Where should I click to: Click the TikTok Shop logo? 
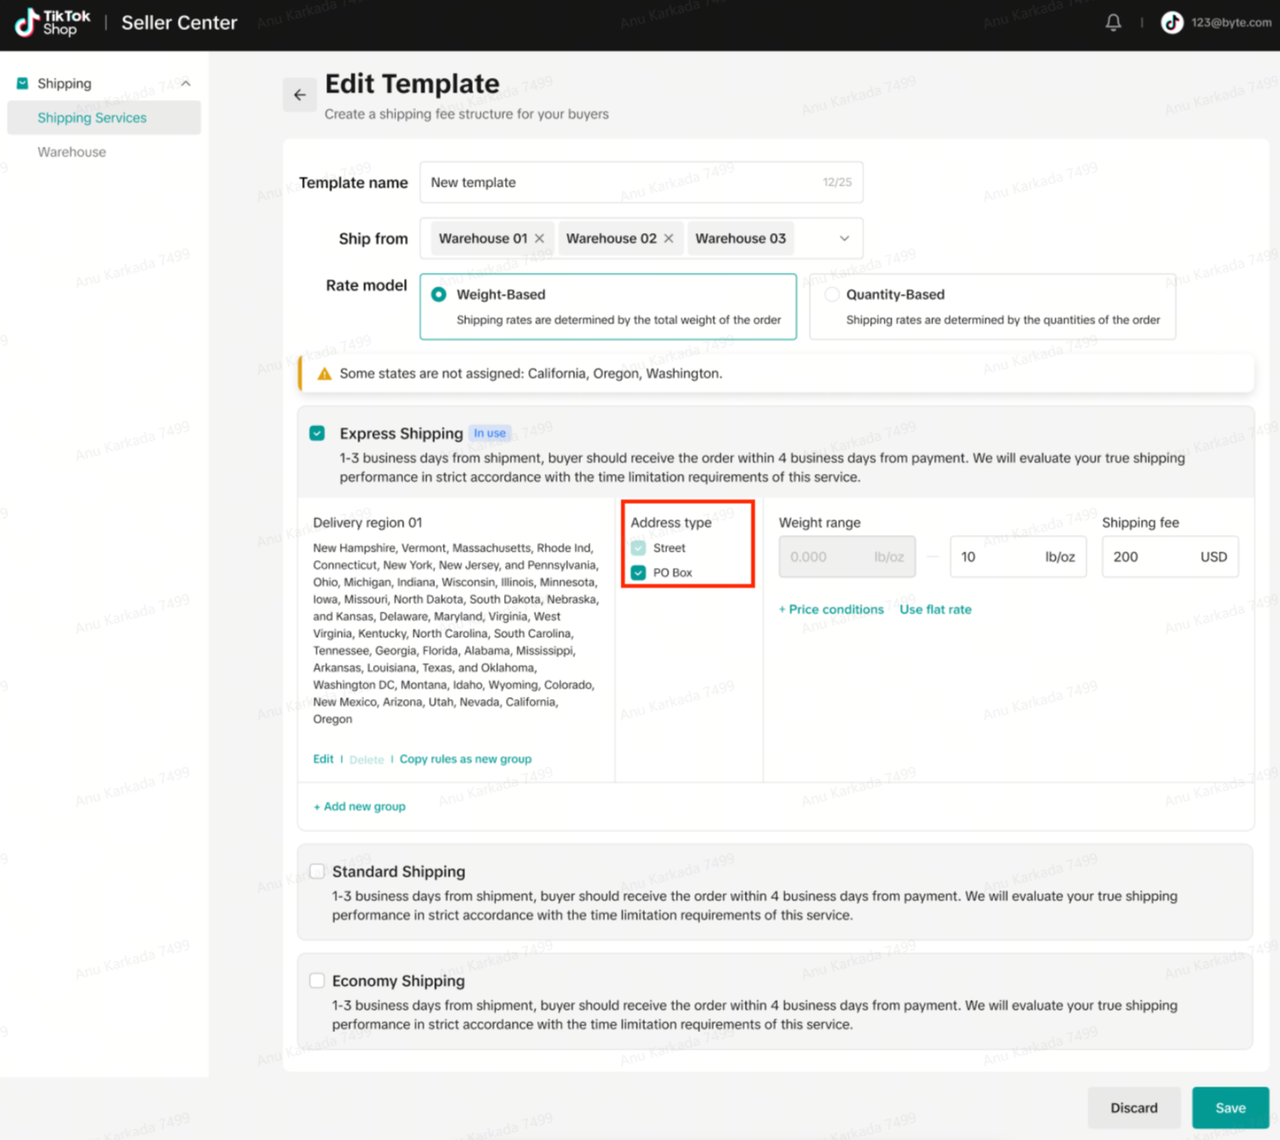[53, 22]
